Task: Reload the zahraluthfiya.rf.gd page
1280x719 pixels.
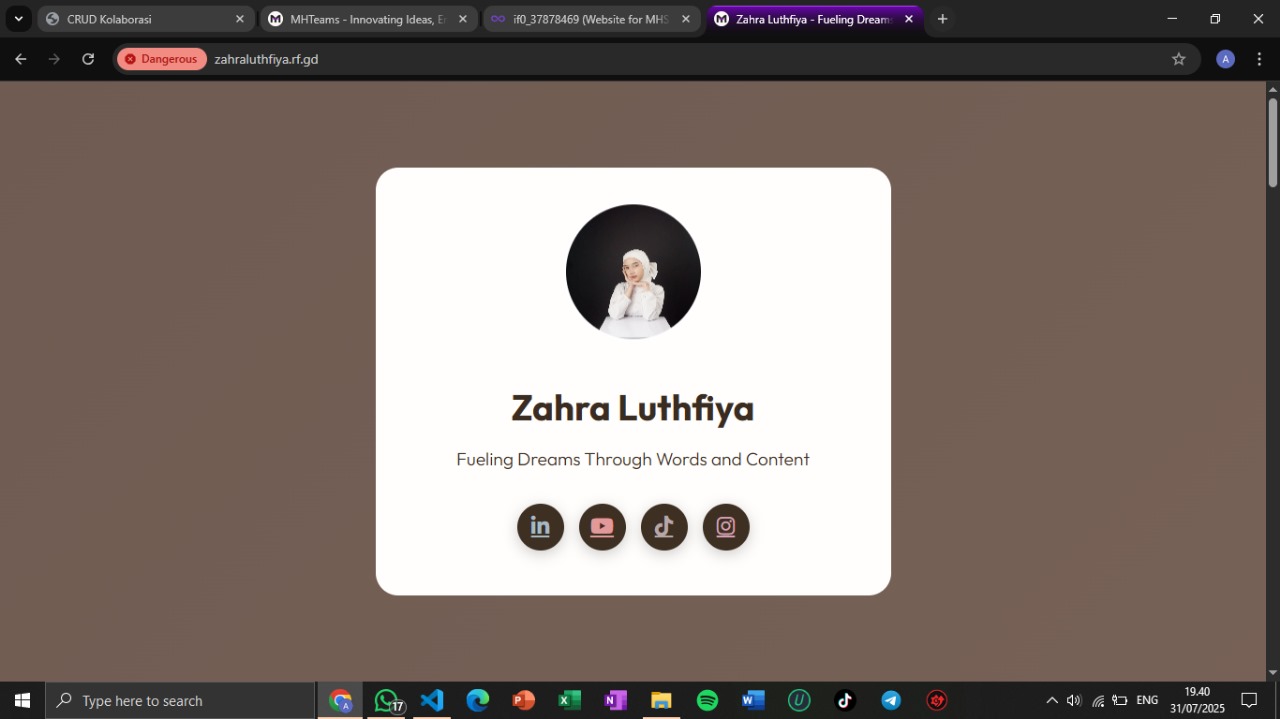Action: [88, 59]
